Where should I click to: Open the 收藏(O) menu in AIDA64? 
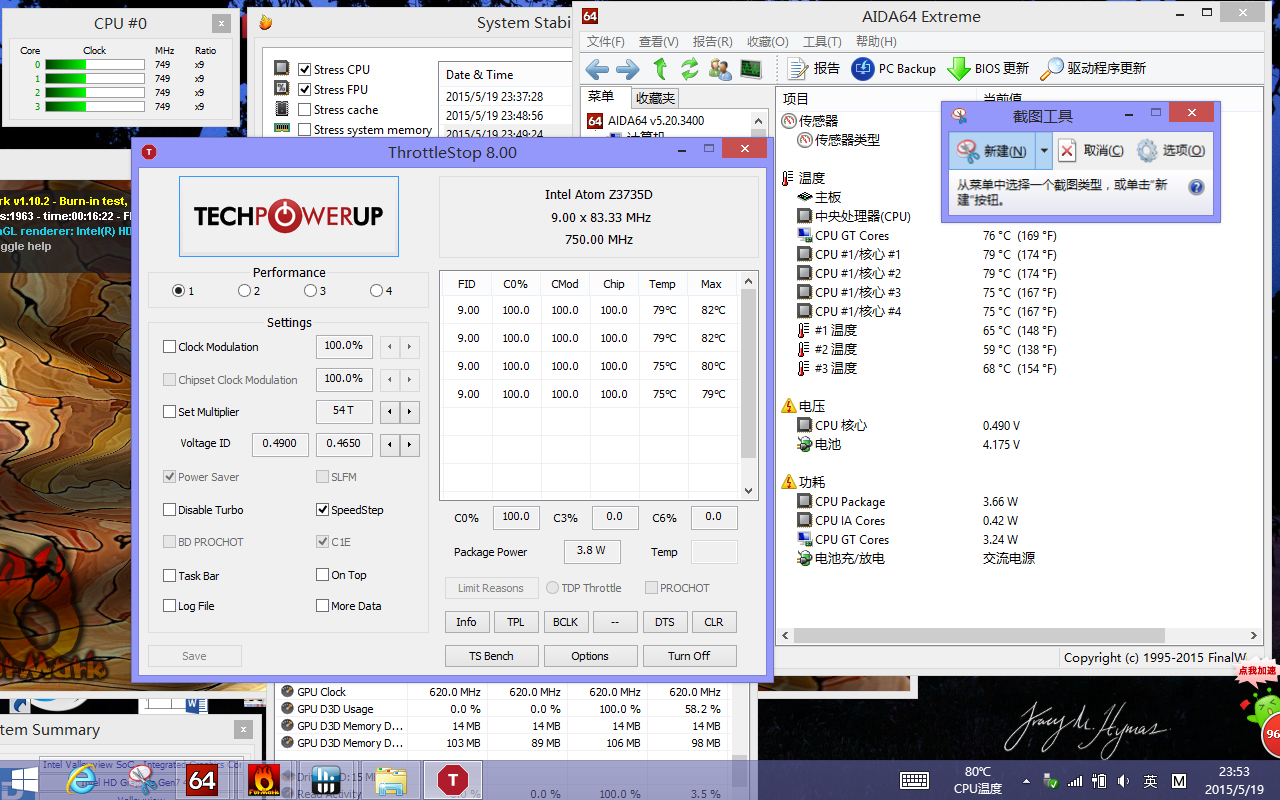767,41
